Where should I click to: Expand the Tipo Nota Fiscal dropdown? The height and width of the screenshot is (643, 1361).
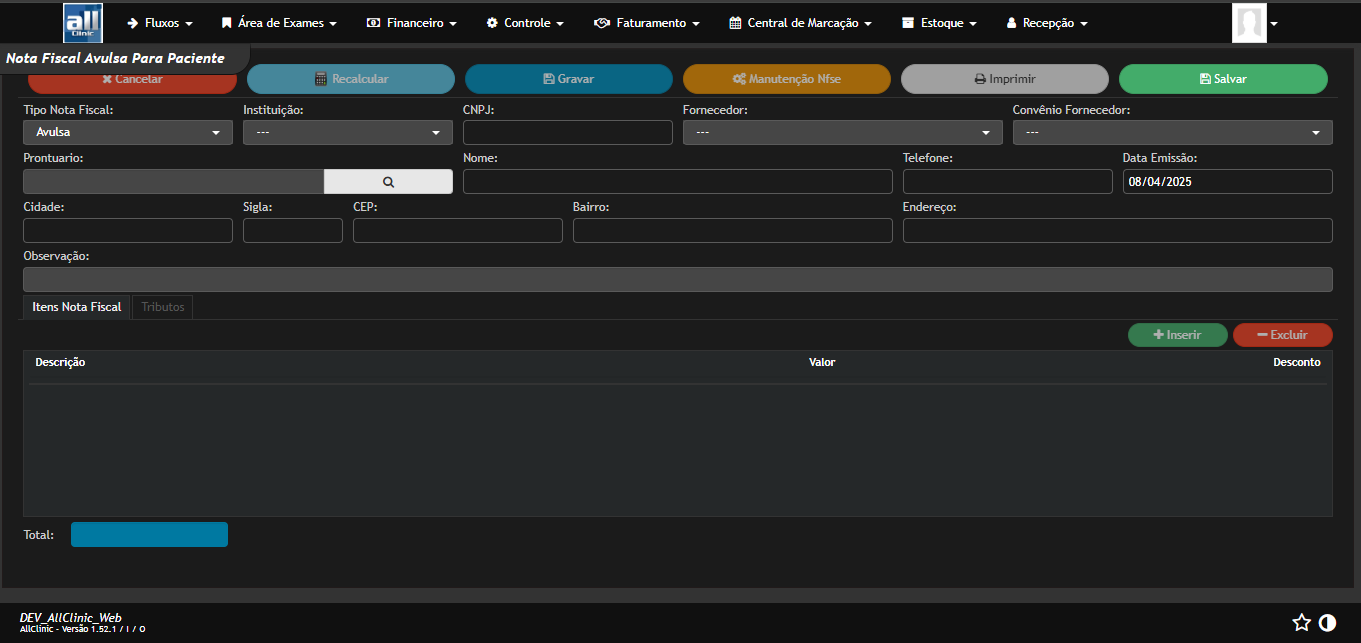click(128, 132)
